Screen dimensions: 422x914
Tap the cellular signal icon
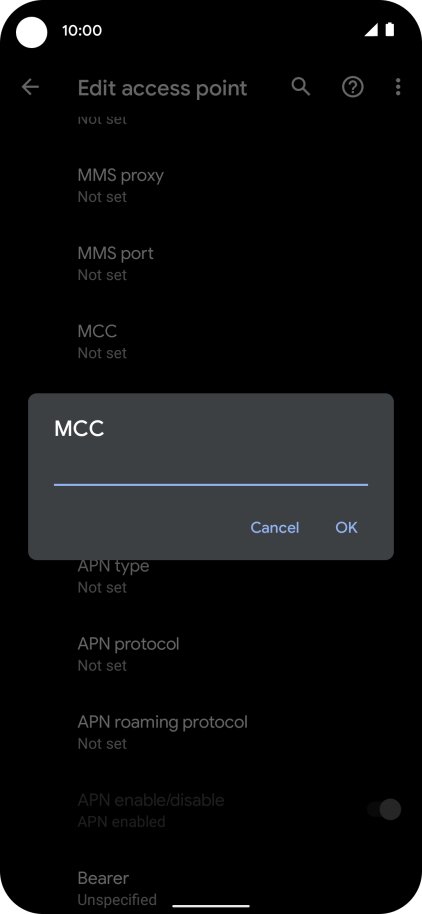[371, 30]
